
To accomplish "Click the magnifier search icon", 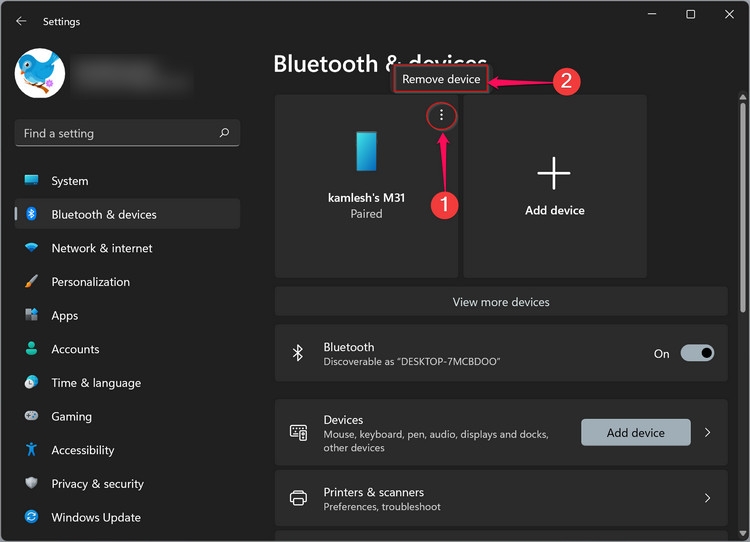I will [x=224, y=133].
